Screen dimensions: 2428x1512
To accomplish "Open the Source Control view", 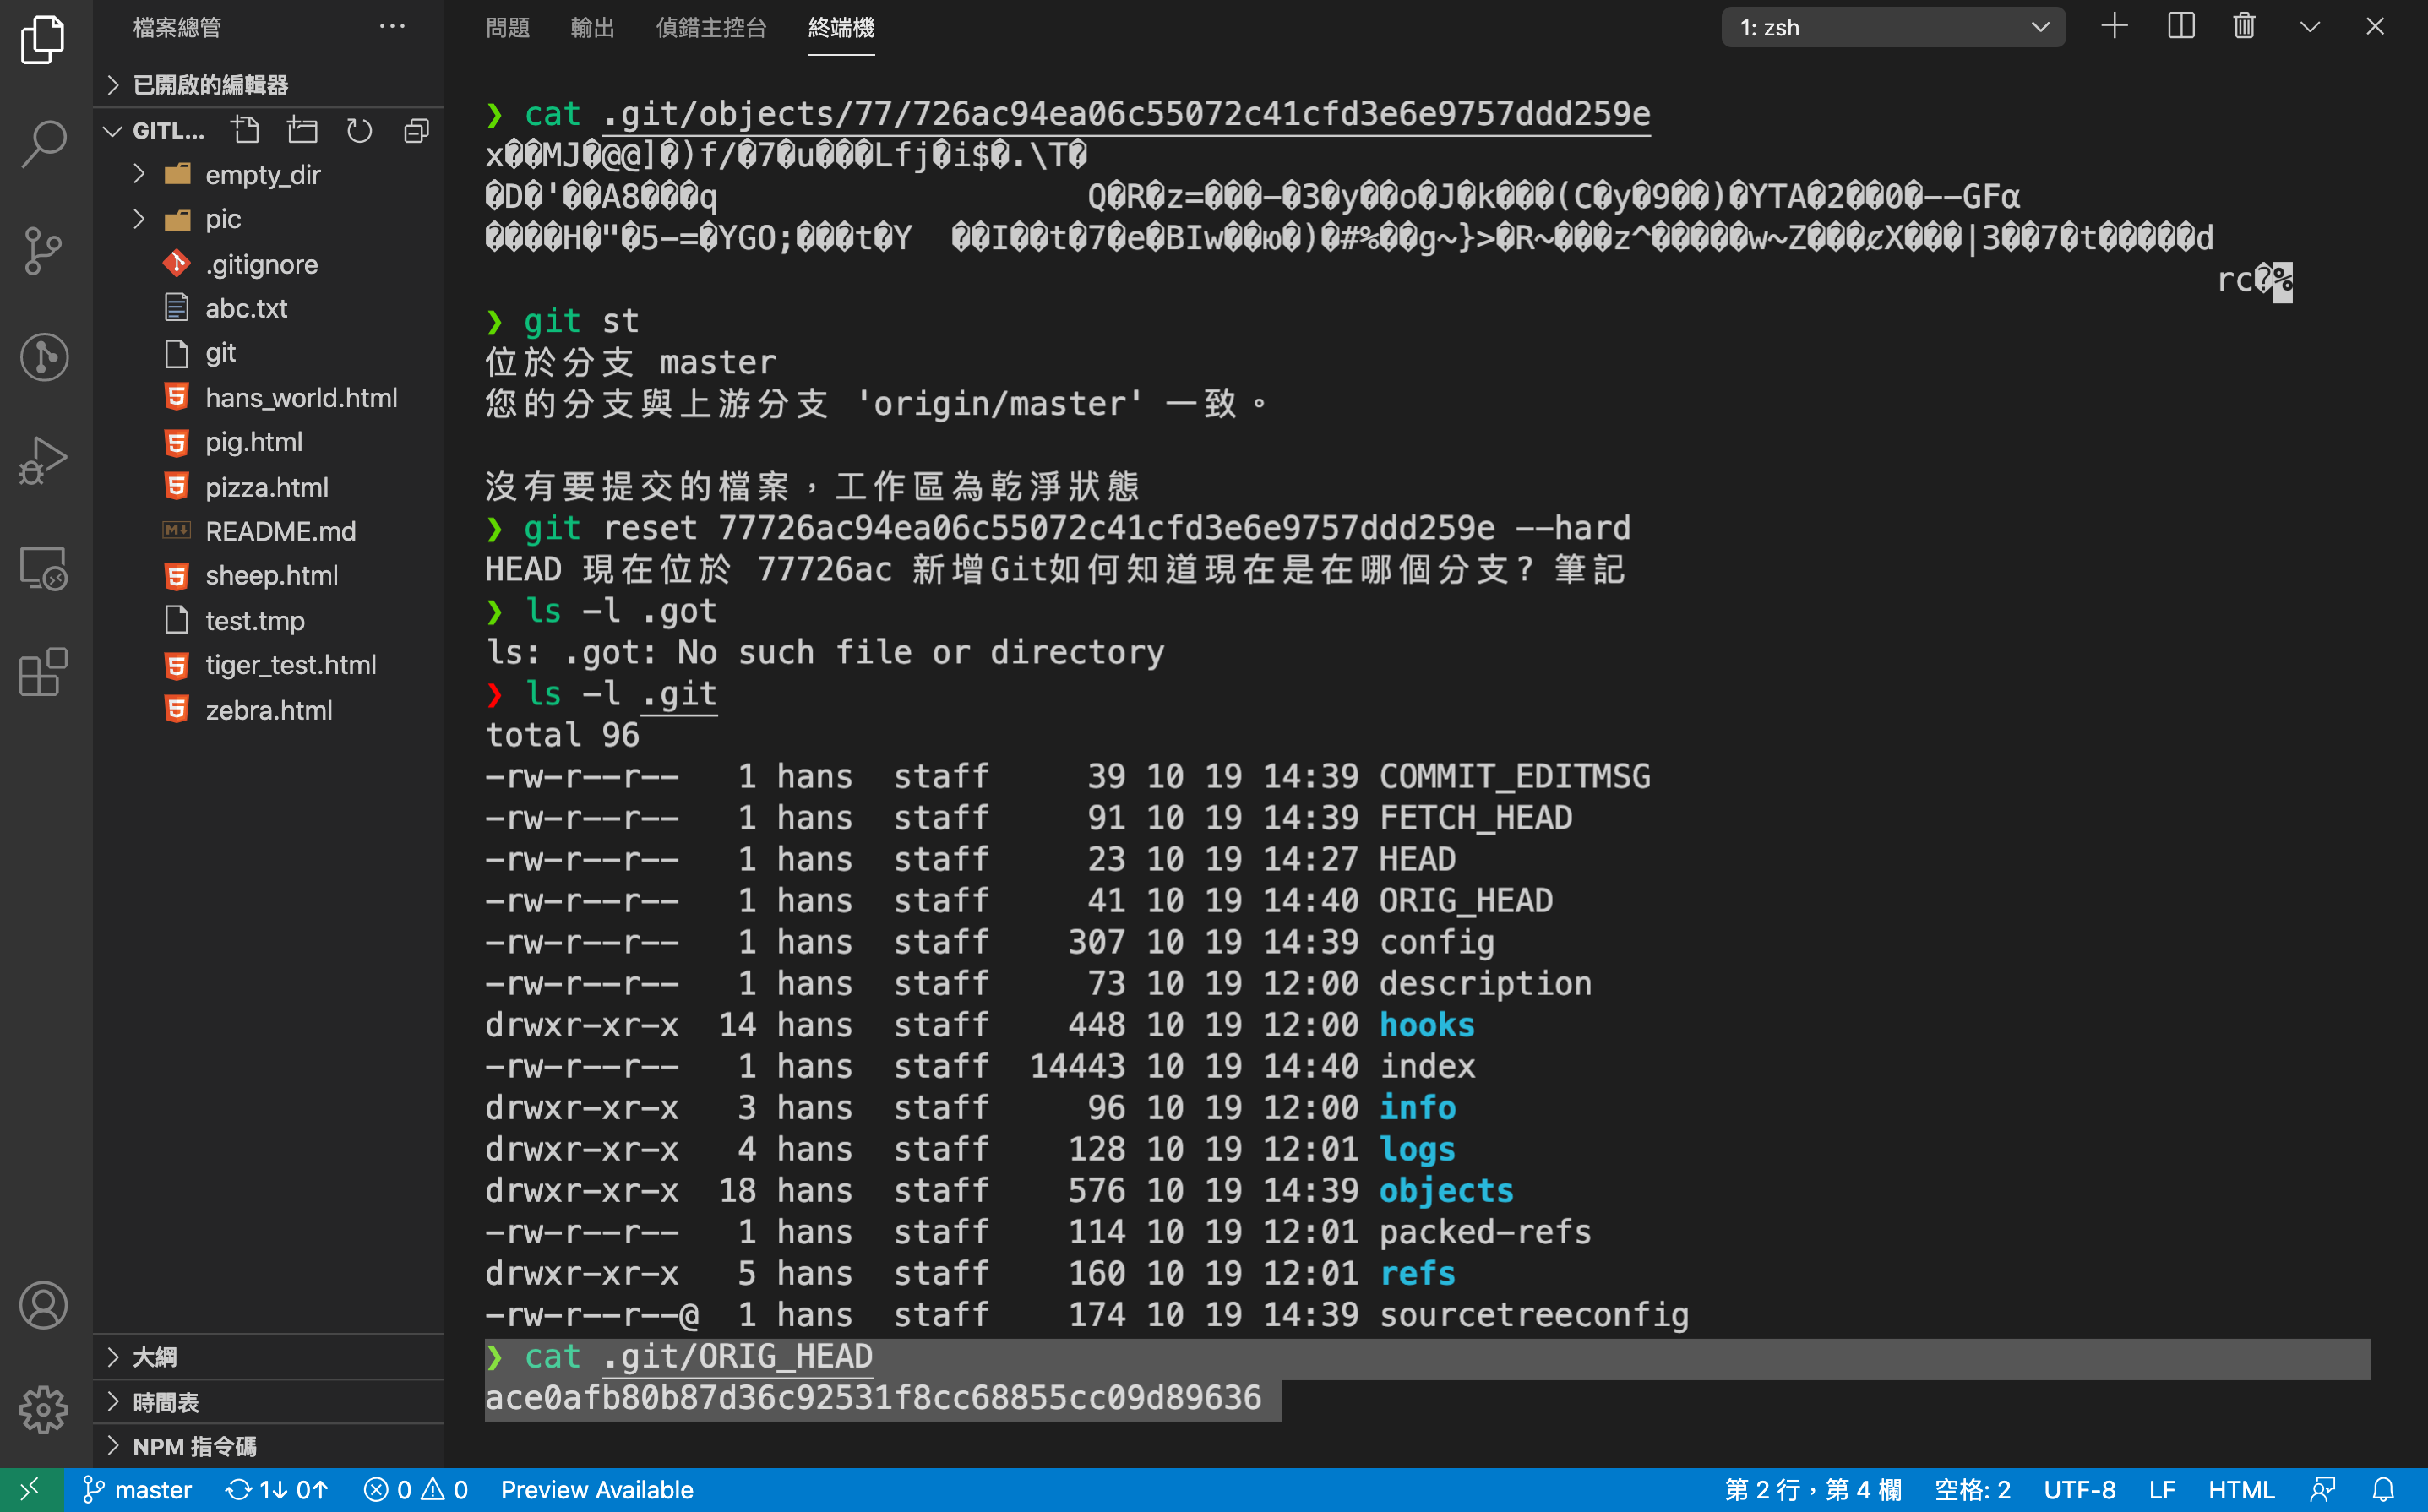I will click(43, 250).
